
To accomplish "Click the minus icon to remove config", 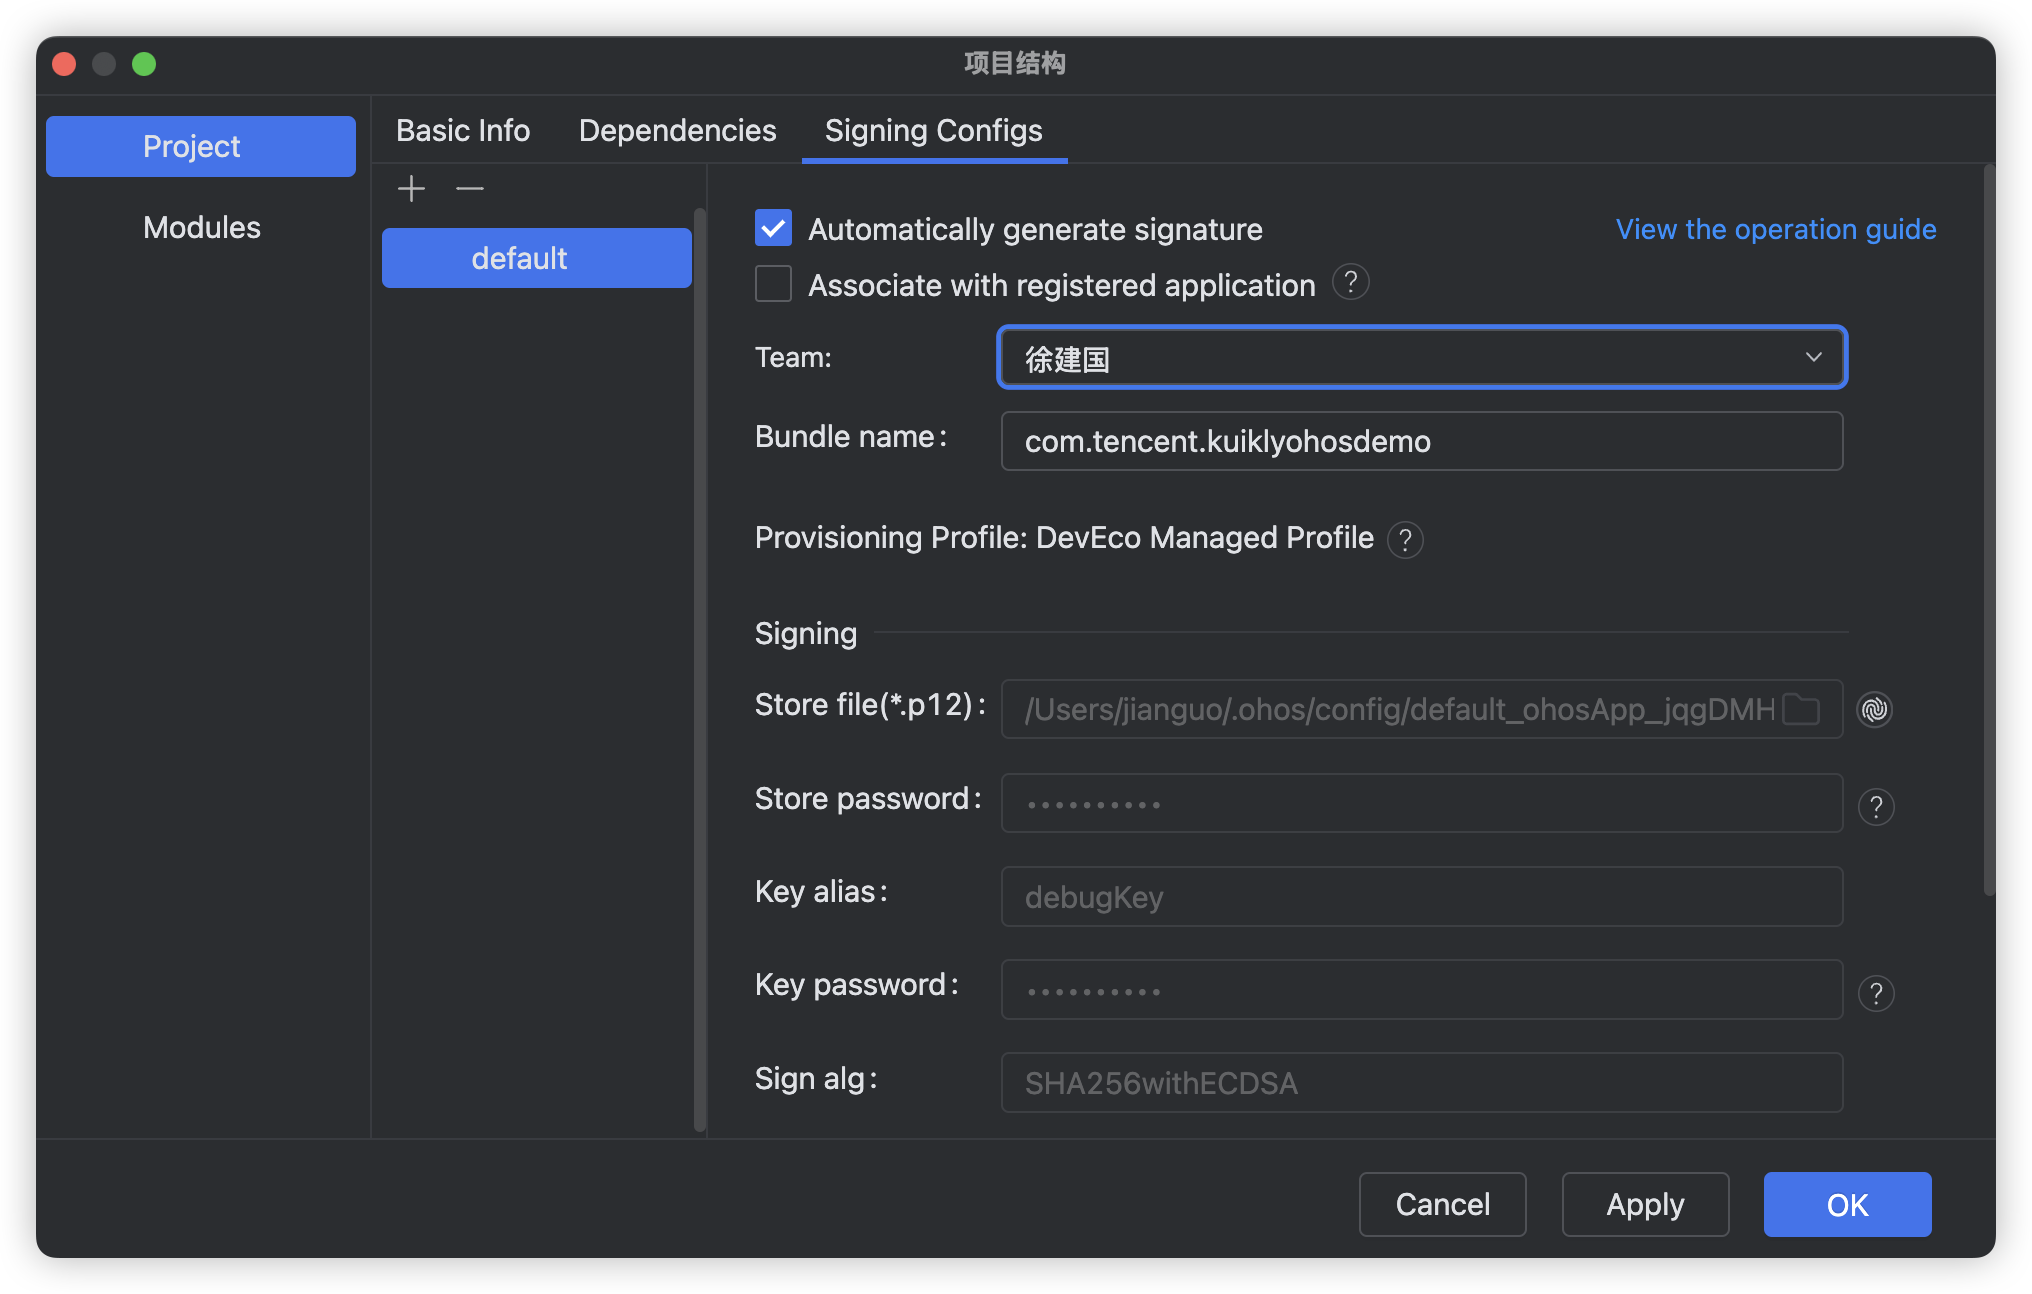I will tap(469, 188).
